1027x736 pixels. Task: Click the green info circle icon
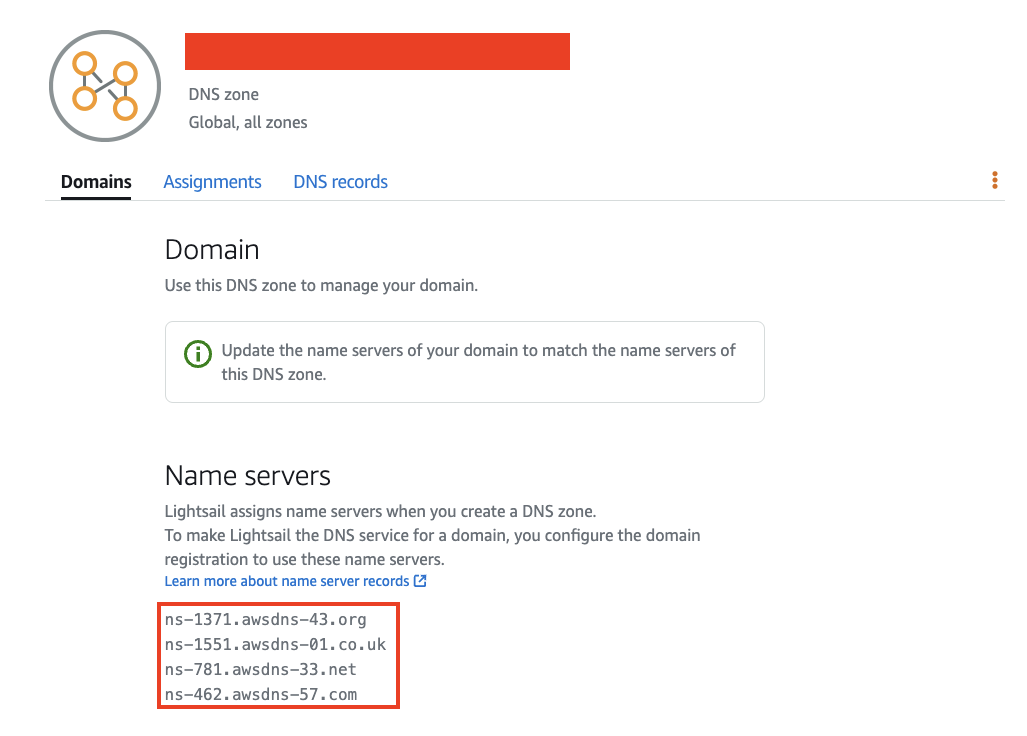[x=198, y=354]
